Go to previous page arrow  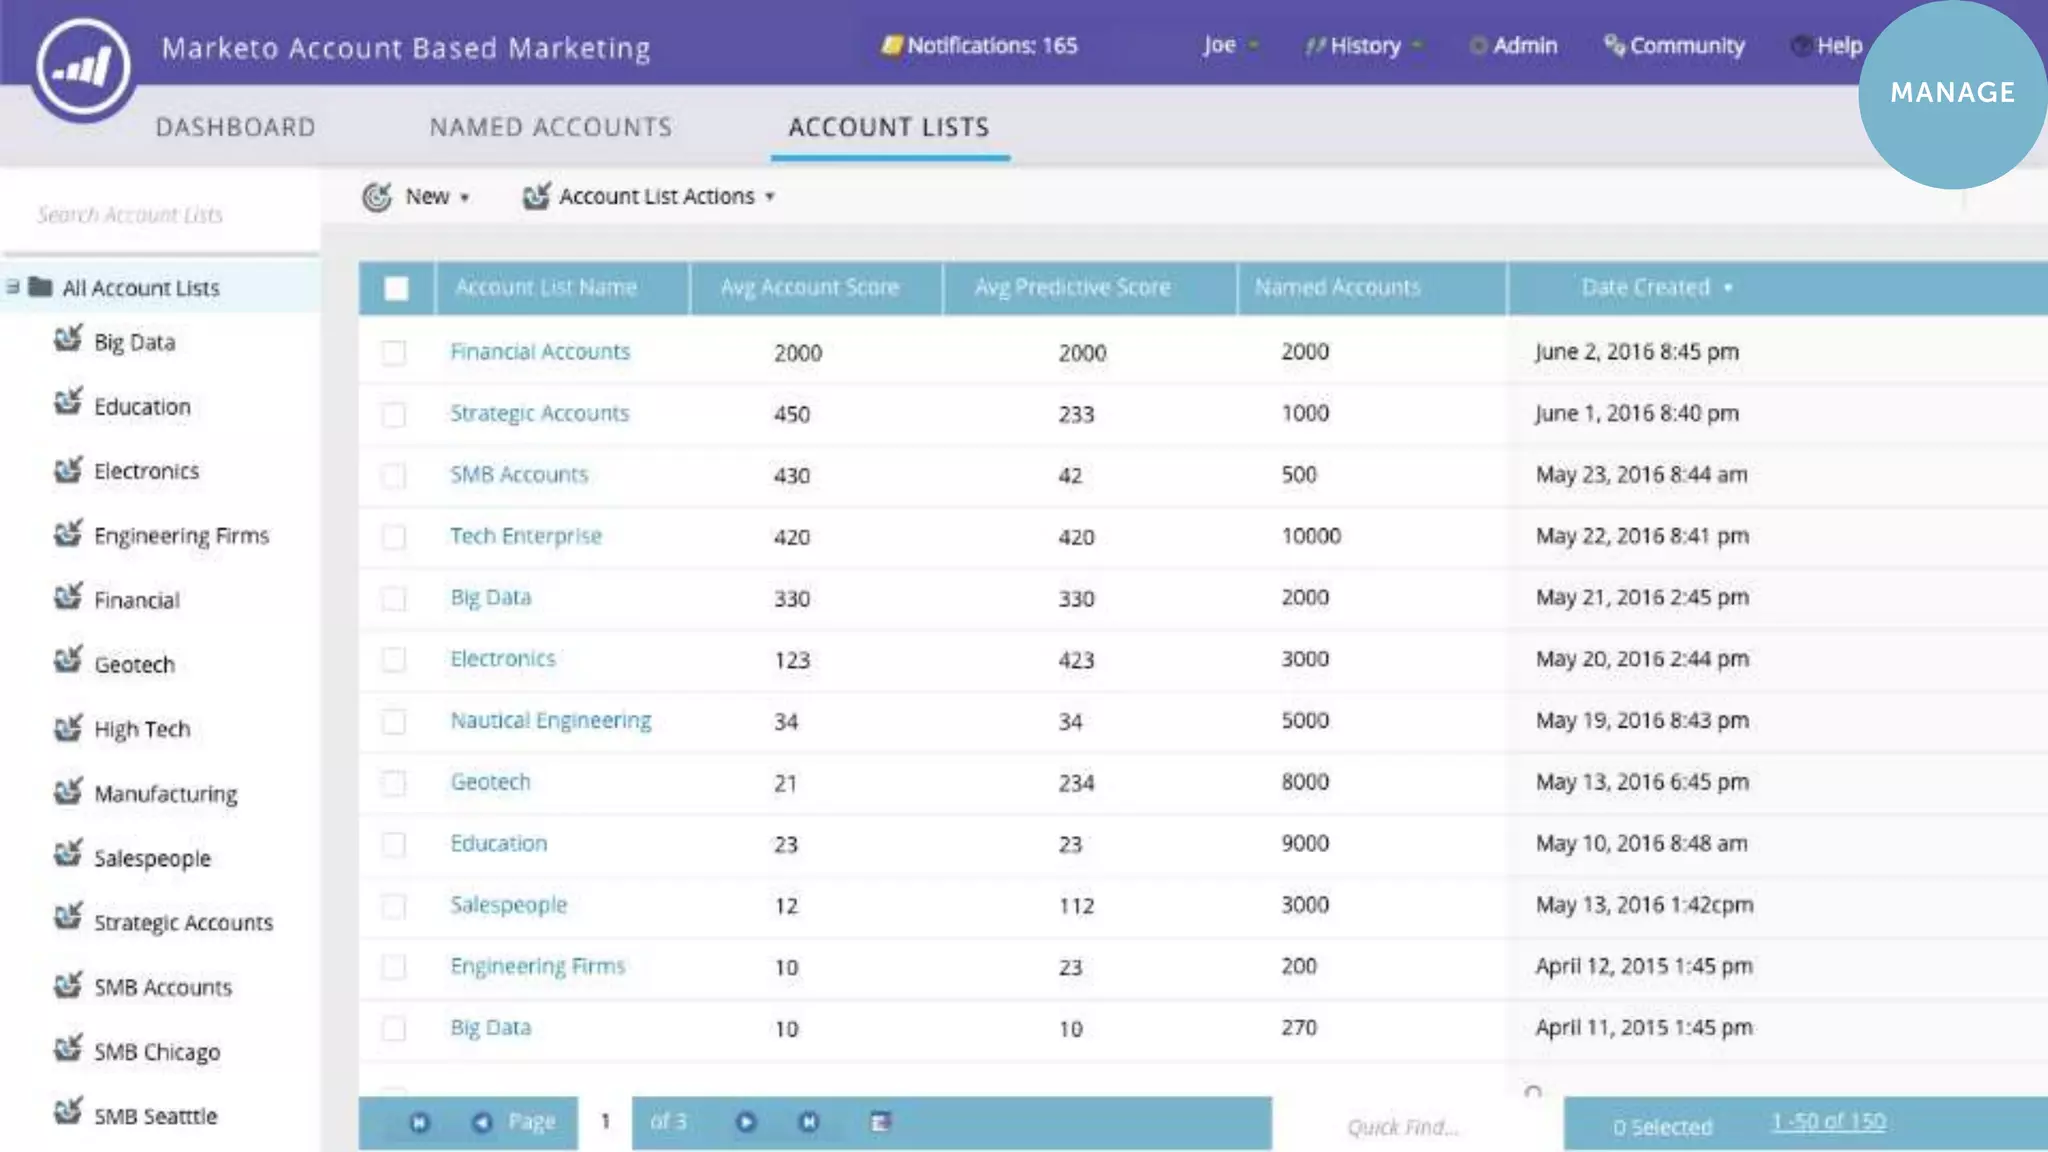(x=482, y=1123)
